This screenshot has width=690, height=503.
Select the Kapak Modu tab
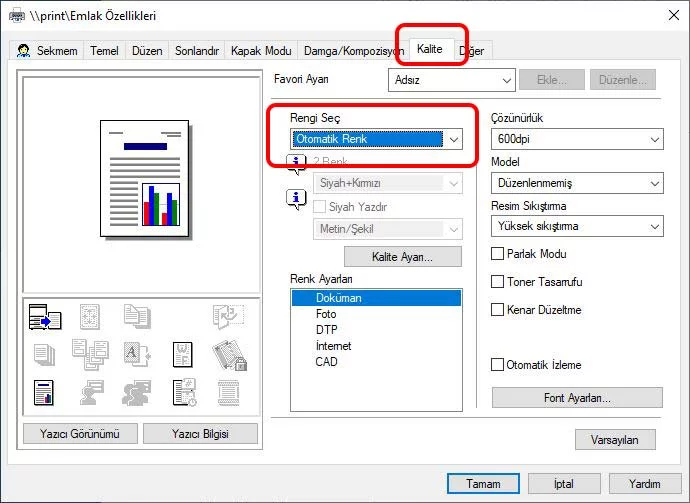click(261, 51)
